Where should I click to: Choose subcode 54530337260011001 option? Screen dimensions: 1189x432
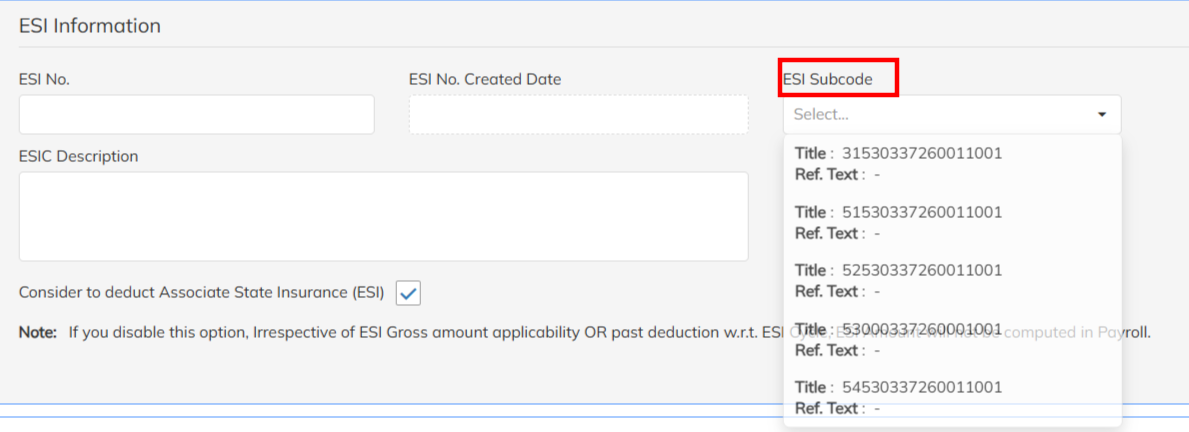921,387
